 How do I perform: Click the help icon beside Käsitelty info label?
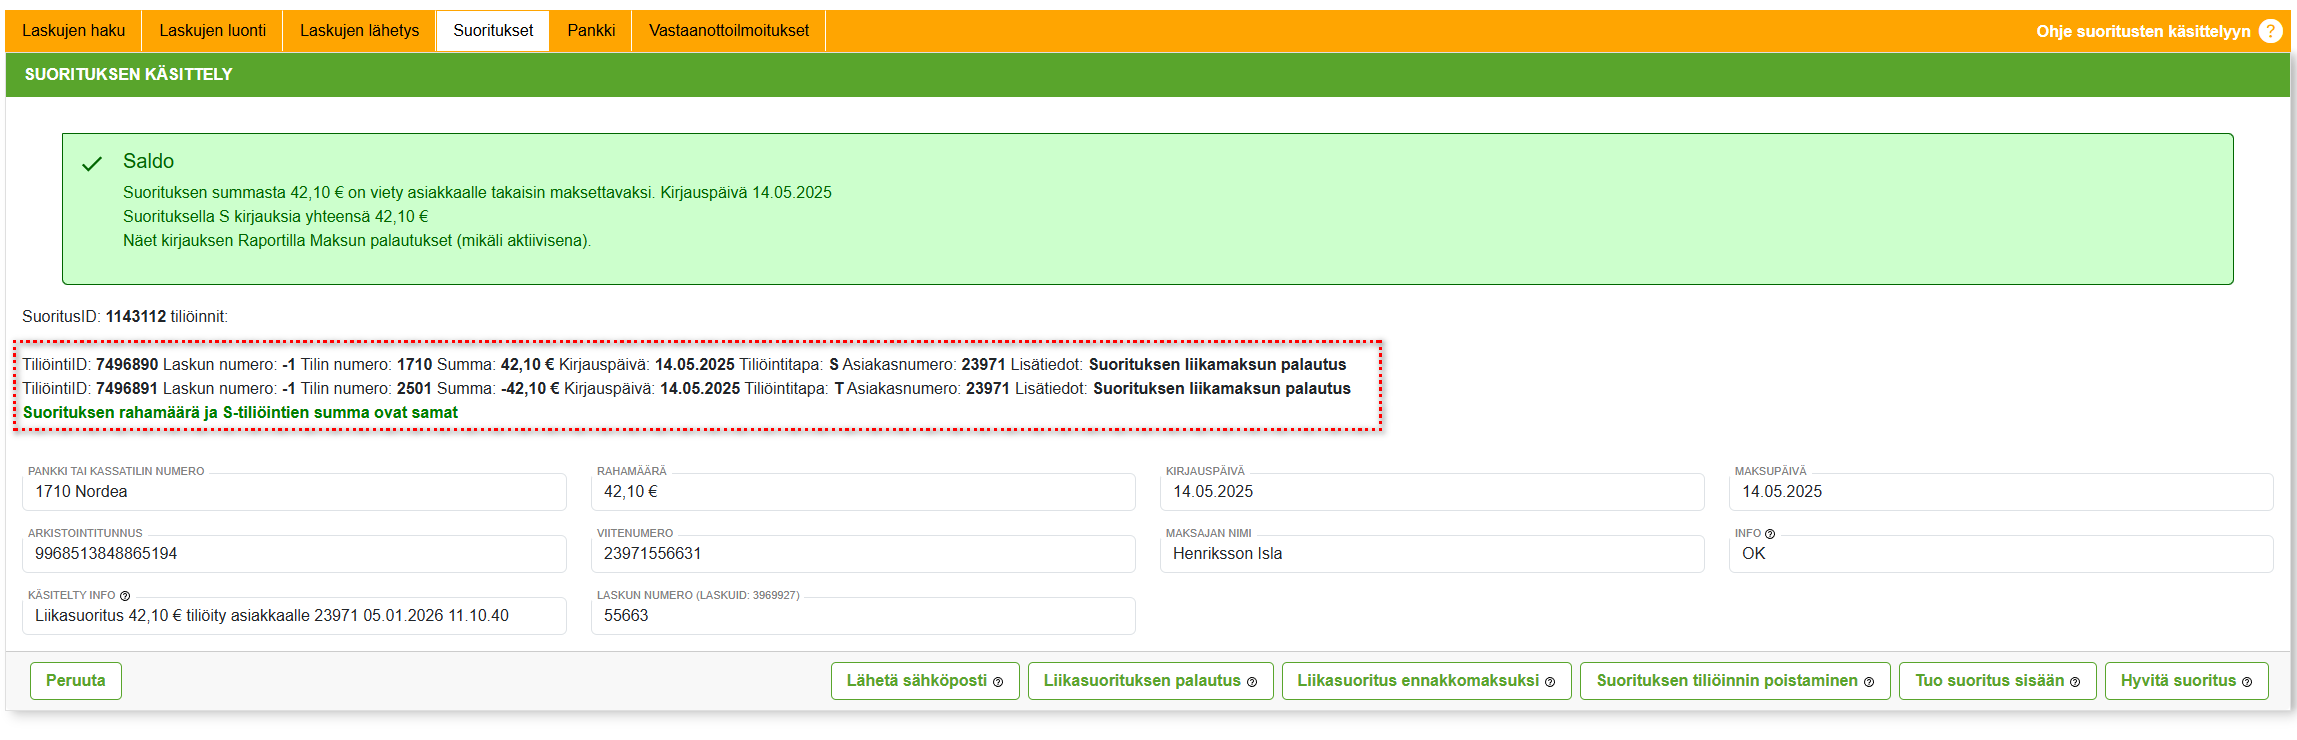pos(125,596)
